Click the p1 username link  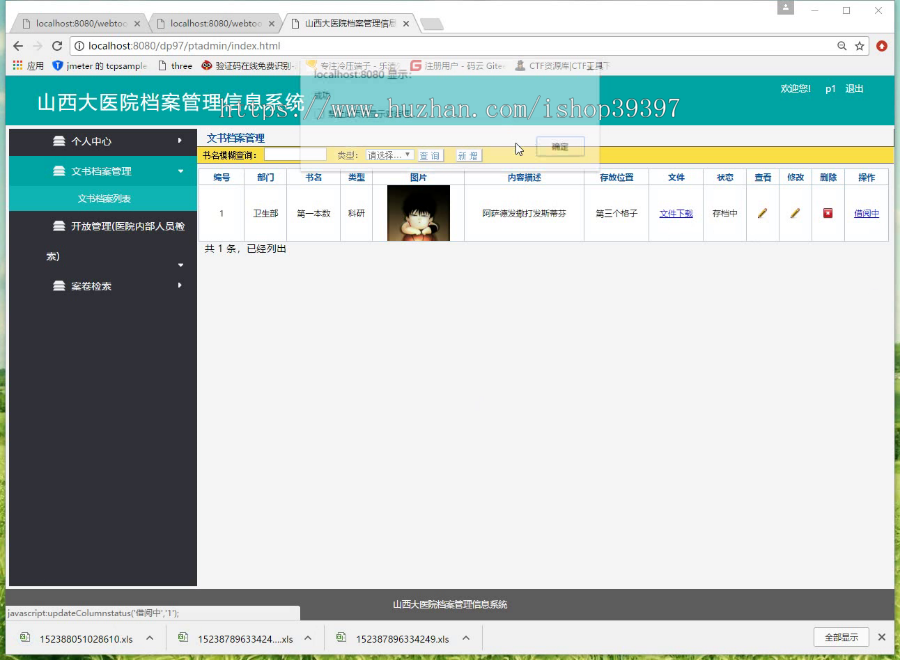coord(830,88)
